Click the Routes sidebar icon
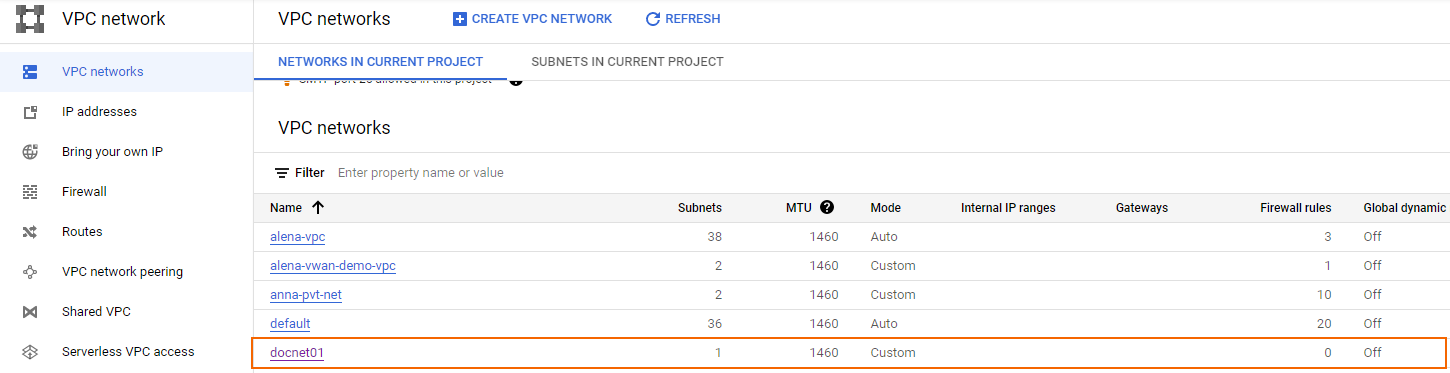1450x373 pixels. [30, 232]
